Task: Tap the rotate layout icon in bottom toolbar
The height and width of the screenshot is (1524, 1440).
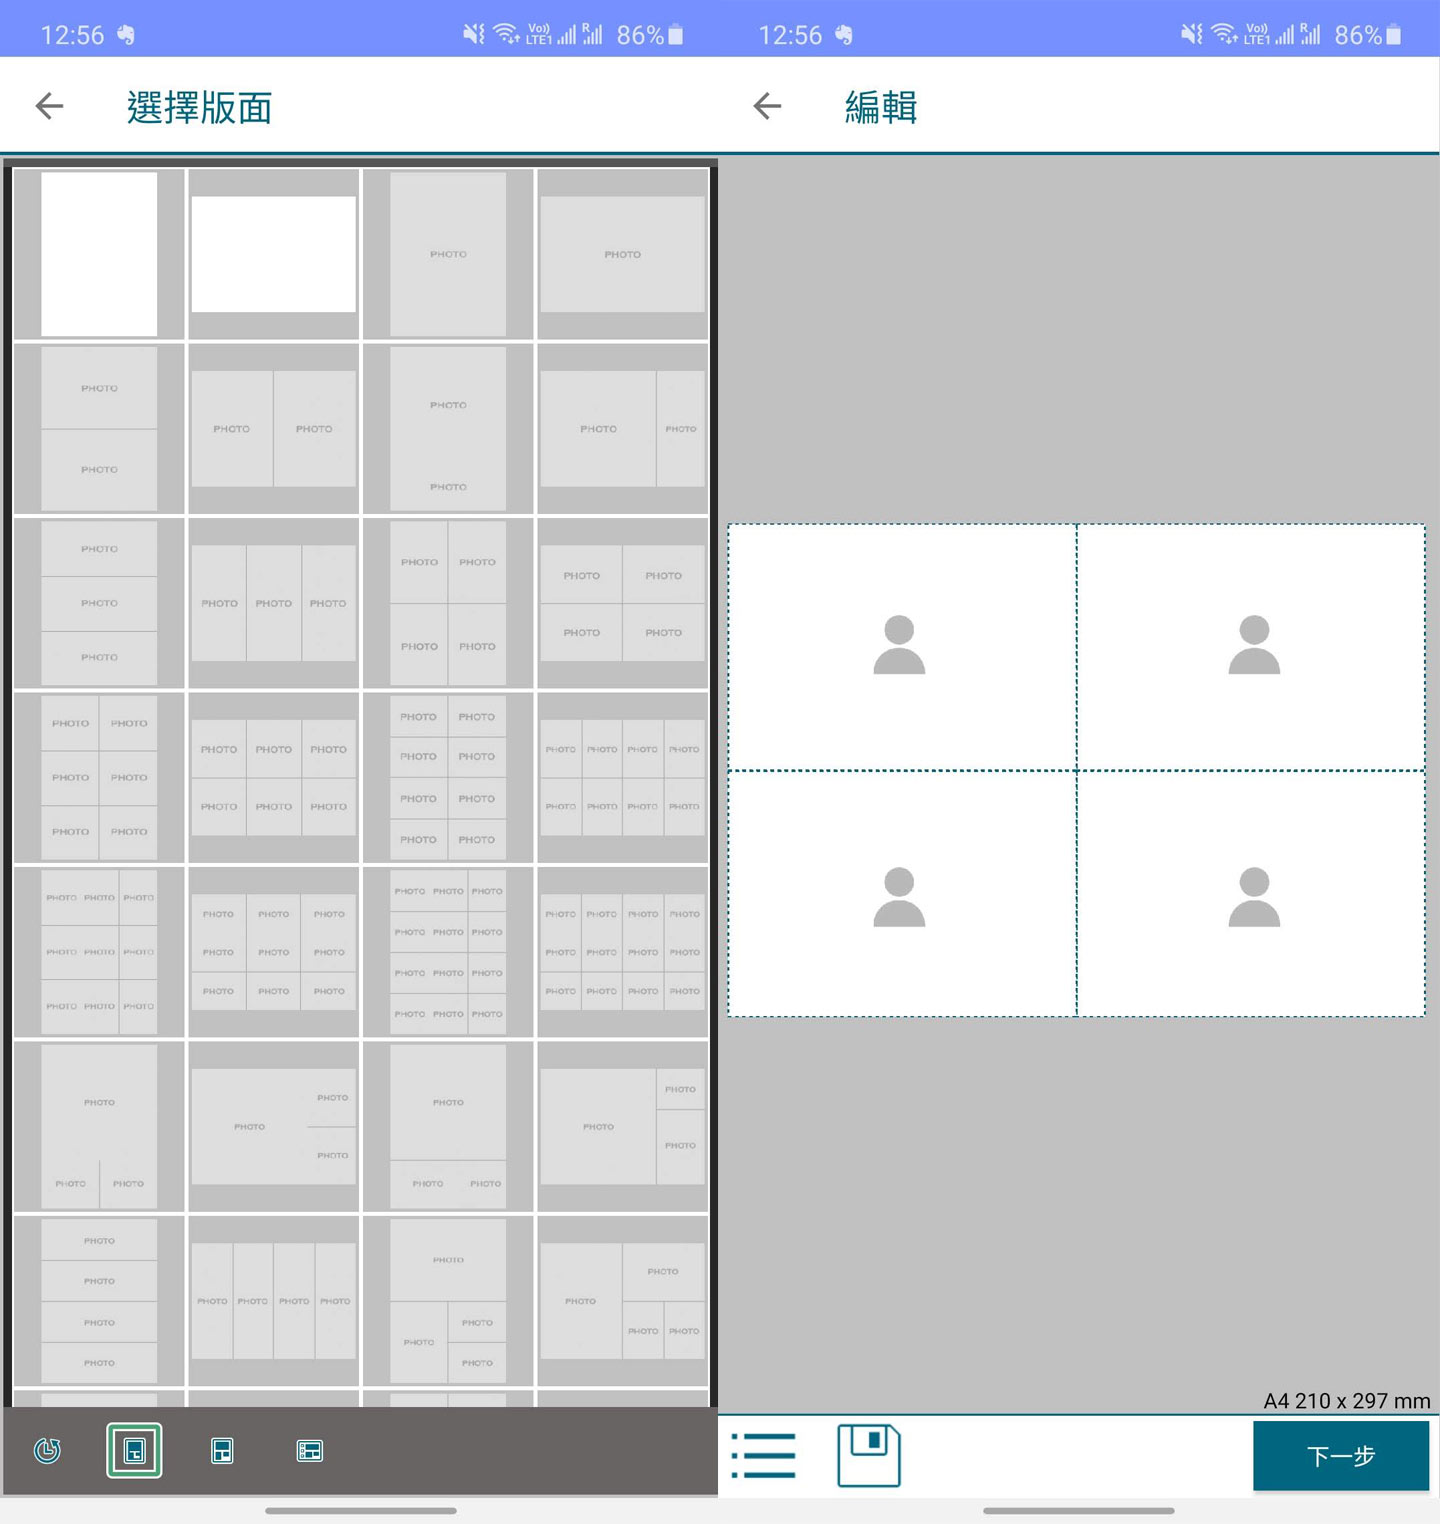Action: (47, 1451)
